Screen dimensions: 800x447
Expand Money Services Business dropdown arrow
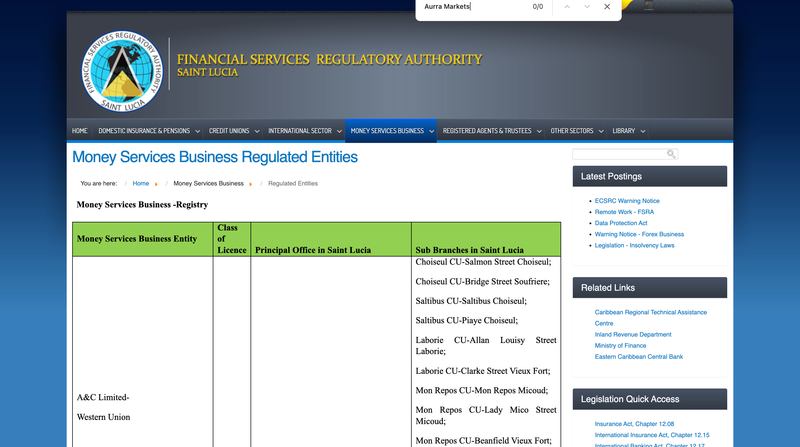432,132
